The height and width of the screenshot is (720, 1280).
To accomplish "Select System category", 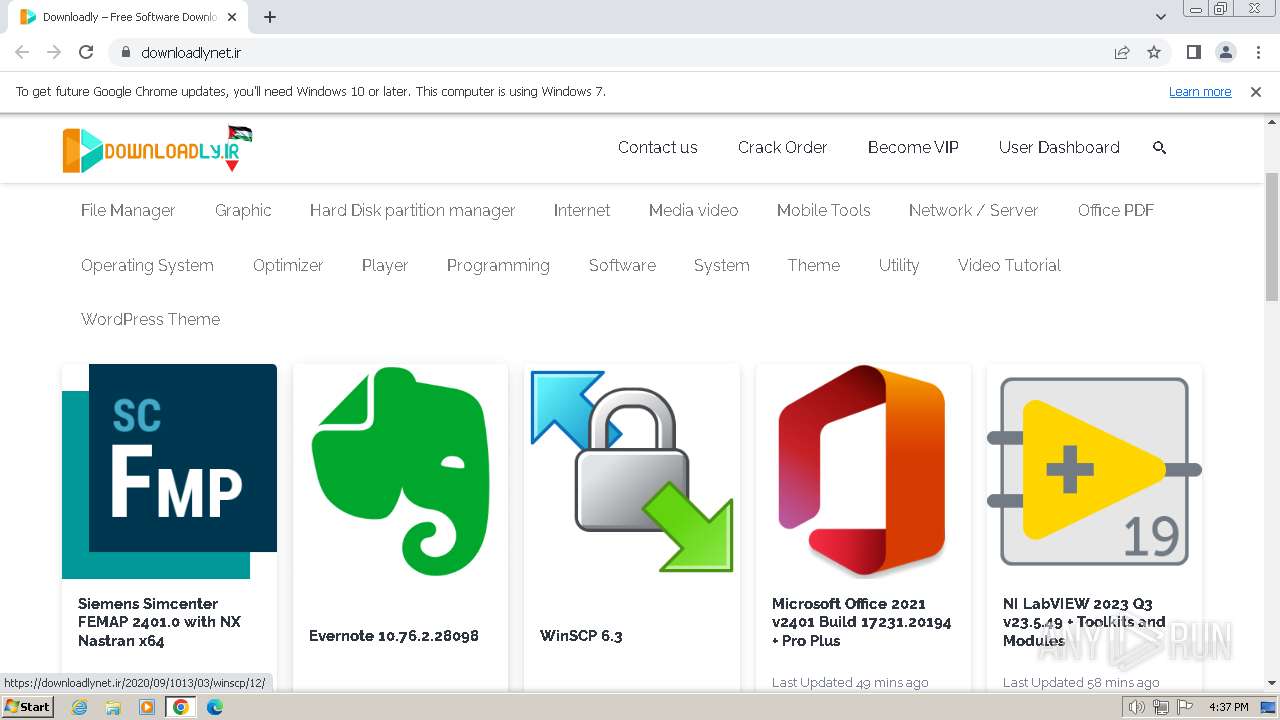I will click(x=721, y=265).
